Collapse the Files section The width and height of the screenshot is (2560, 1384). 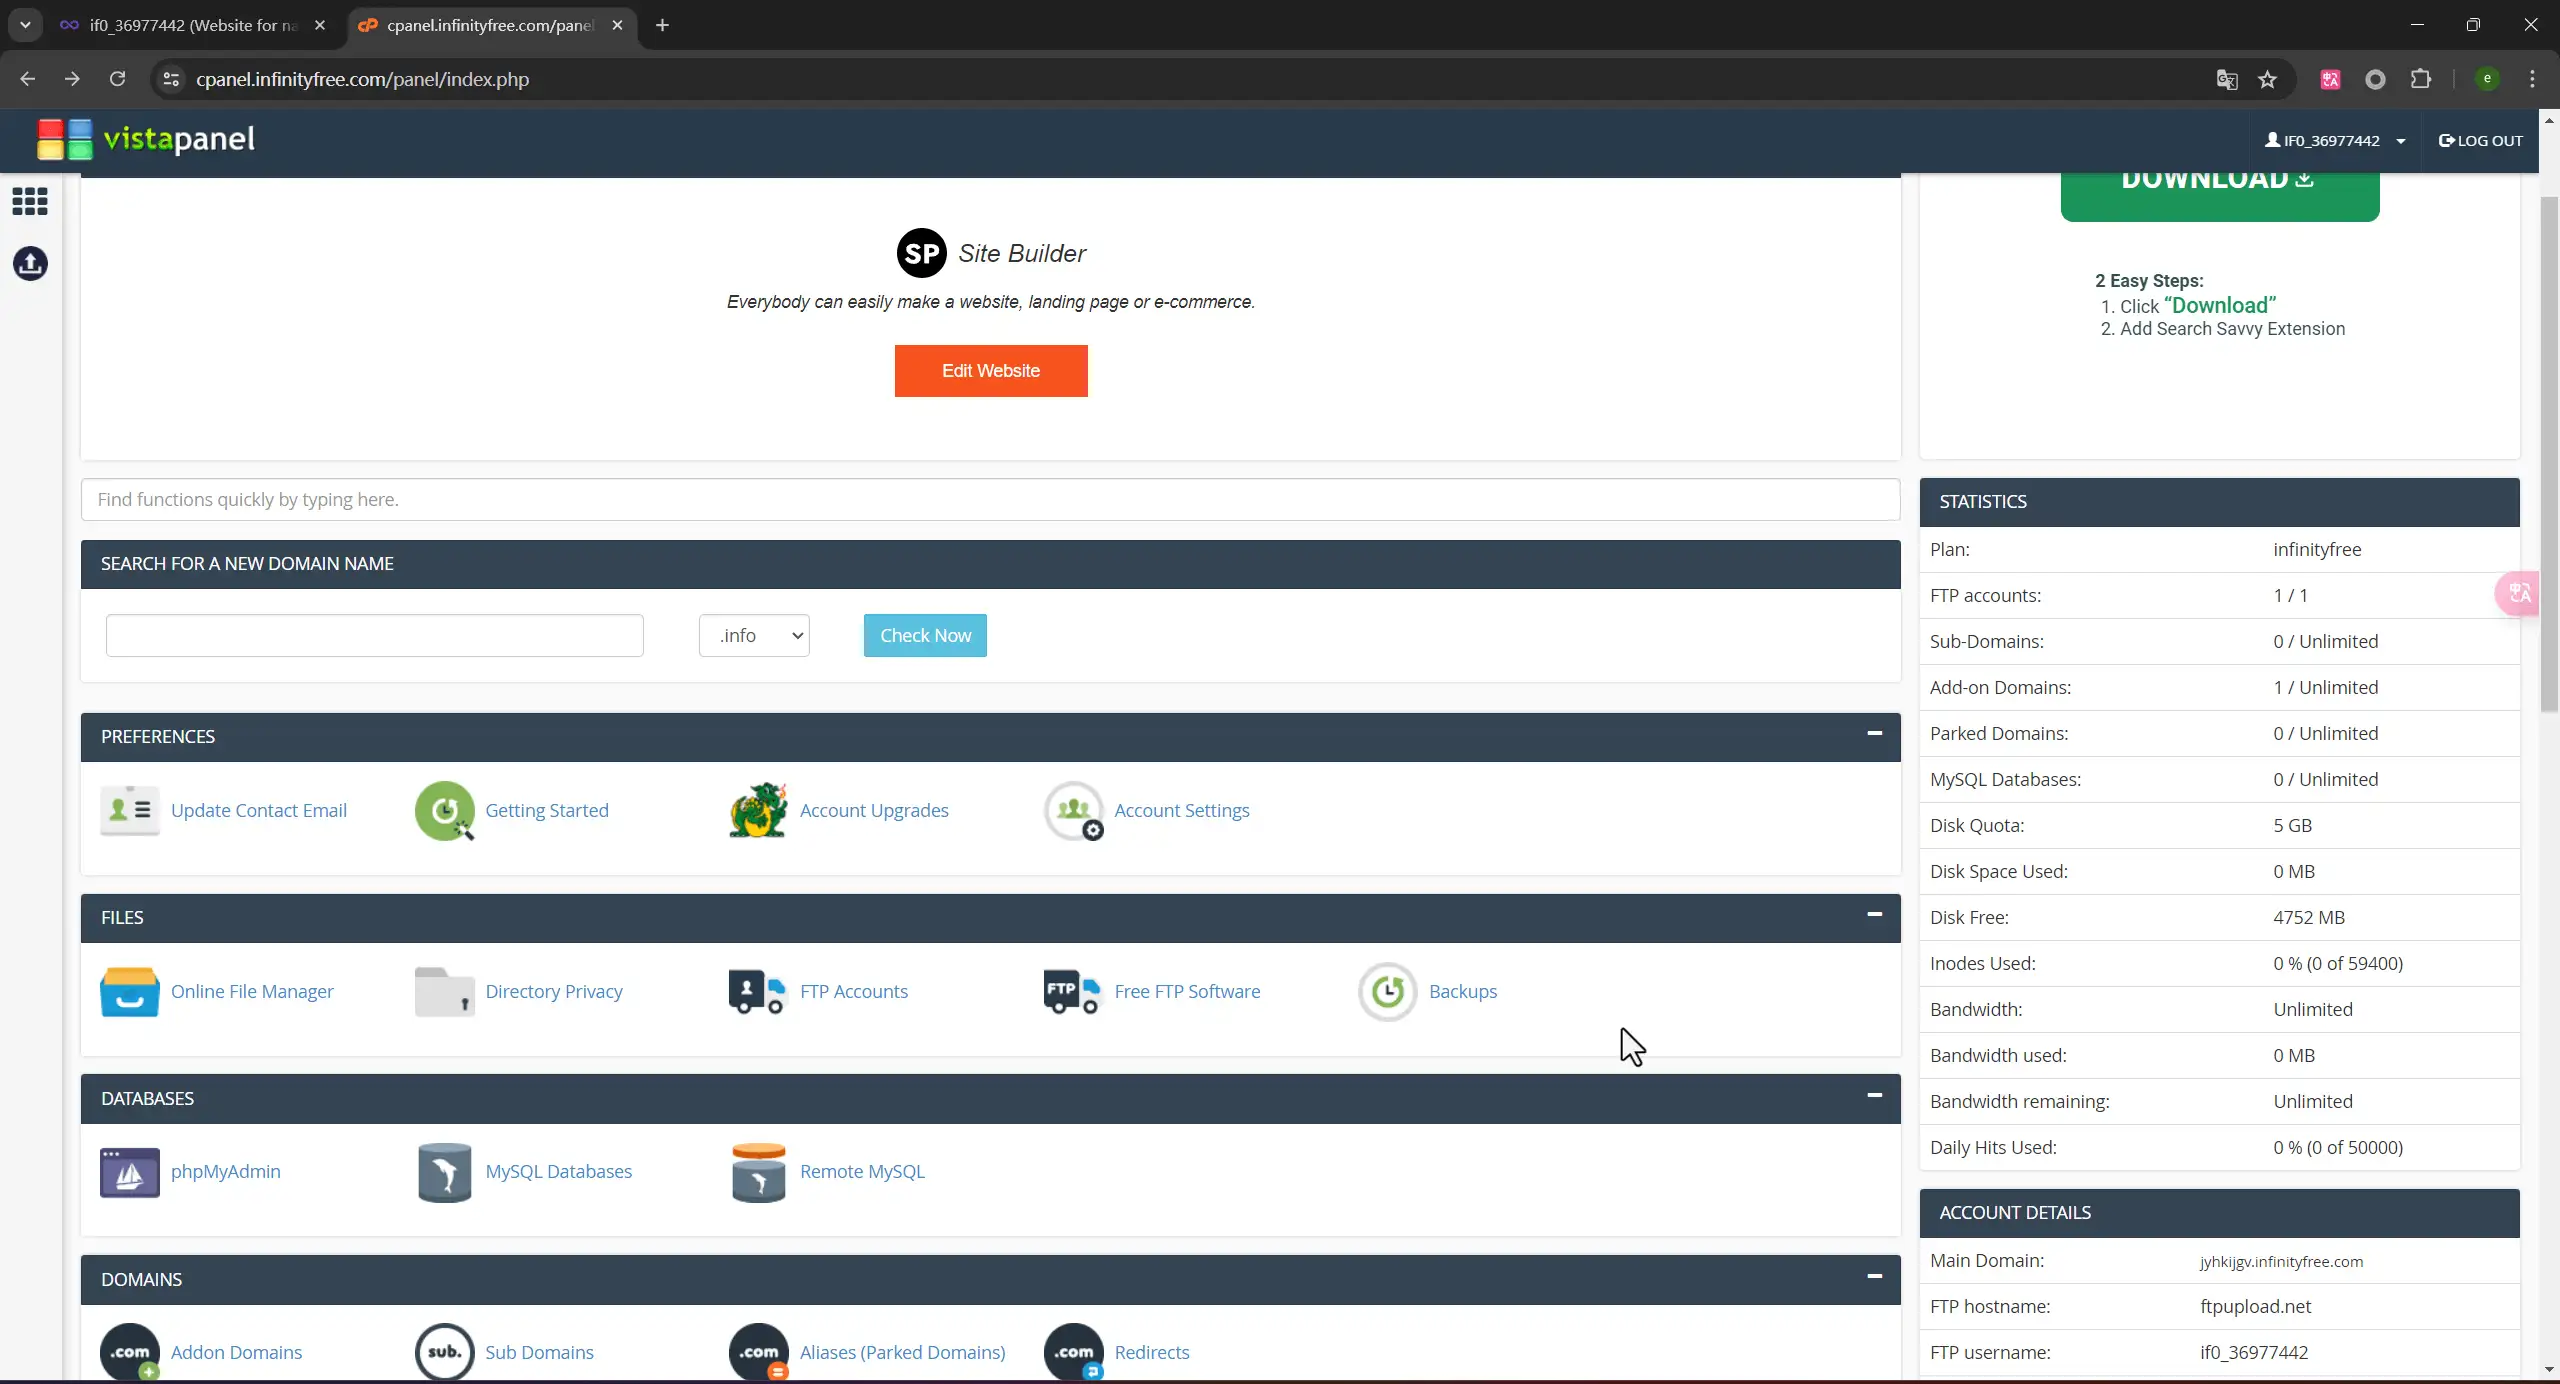(x=1875, y=914)
